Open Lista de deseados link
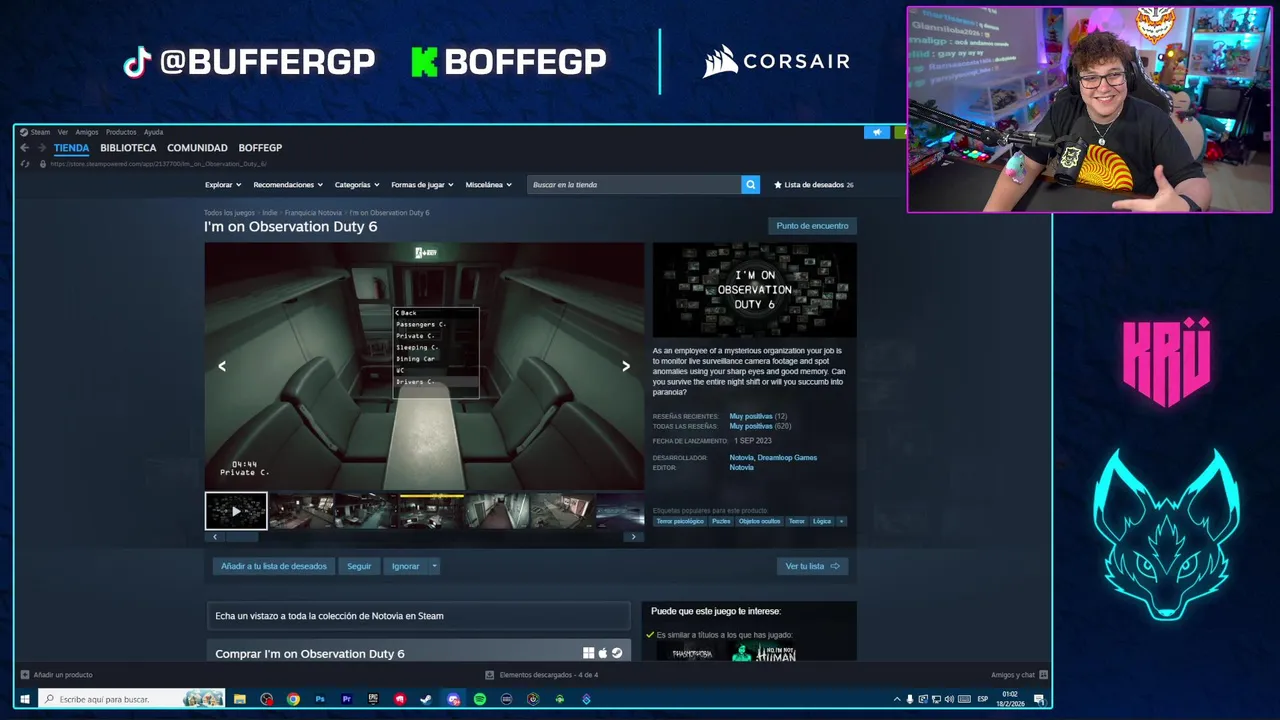 tap(814, 185)
